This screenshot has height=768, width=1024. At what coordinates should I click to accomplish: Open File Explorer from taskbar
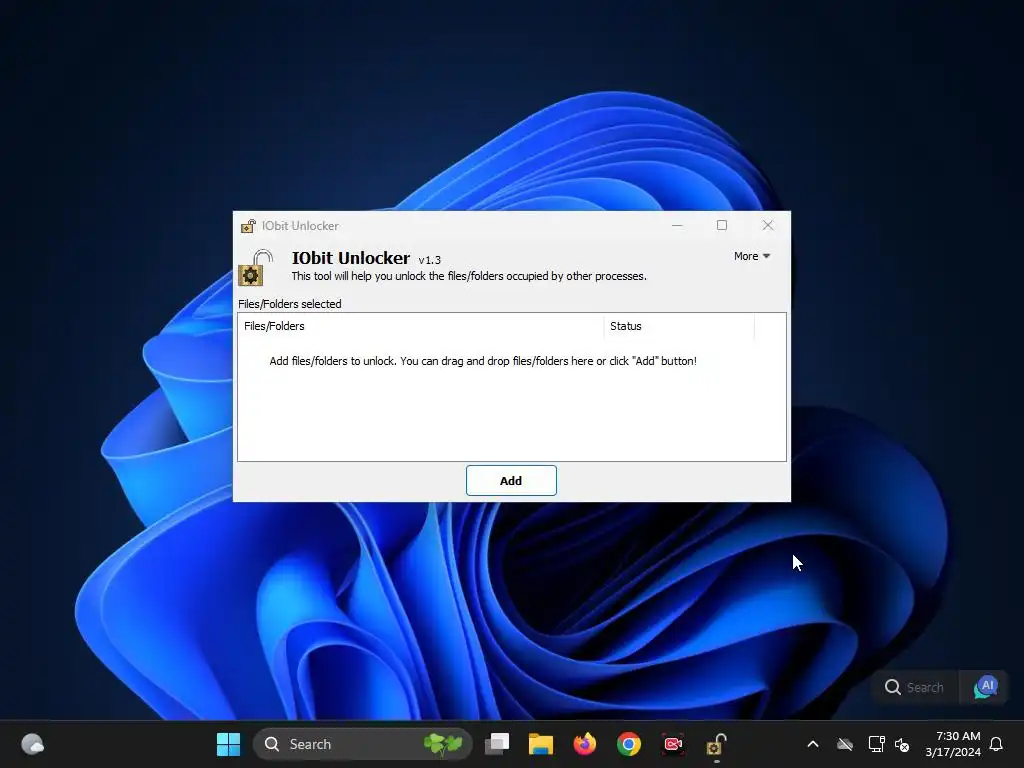click(541, 744)
